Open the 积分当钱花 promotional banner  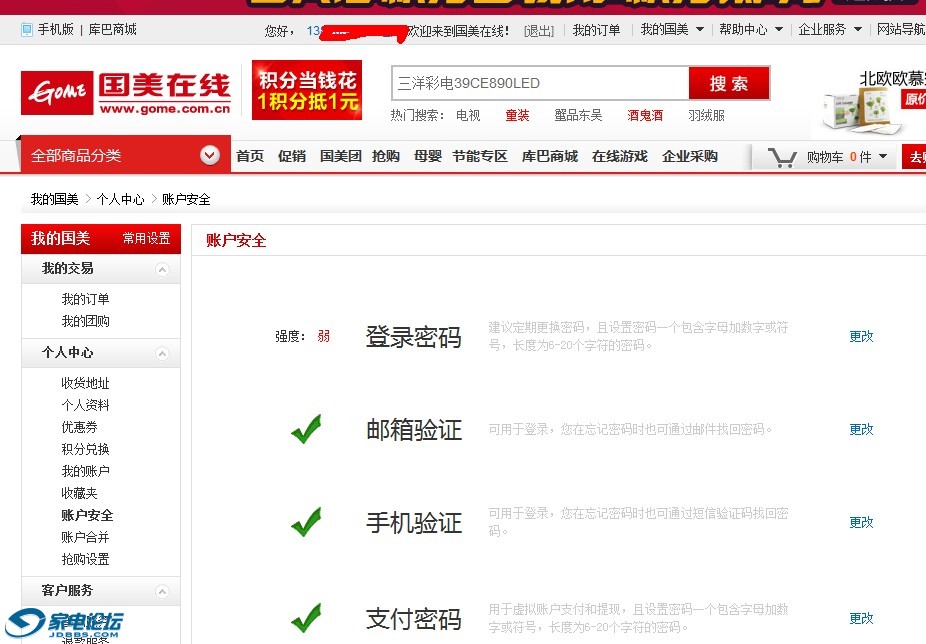coord(307,91)
